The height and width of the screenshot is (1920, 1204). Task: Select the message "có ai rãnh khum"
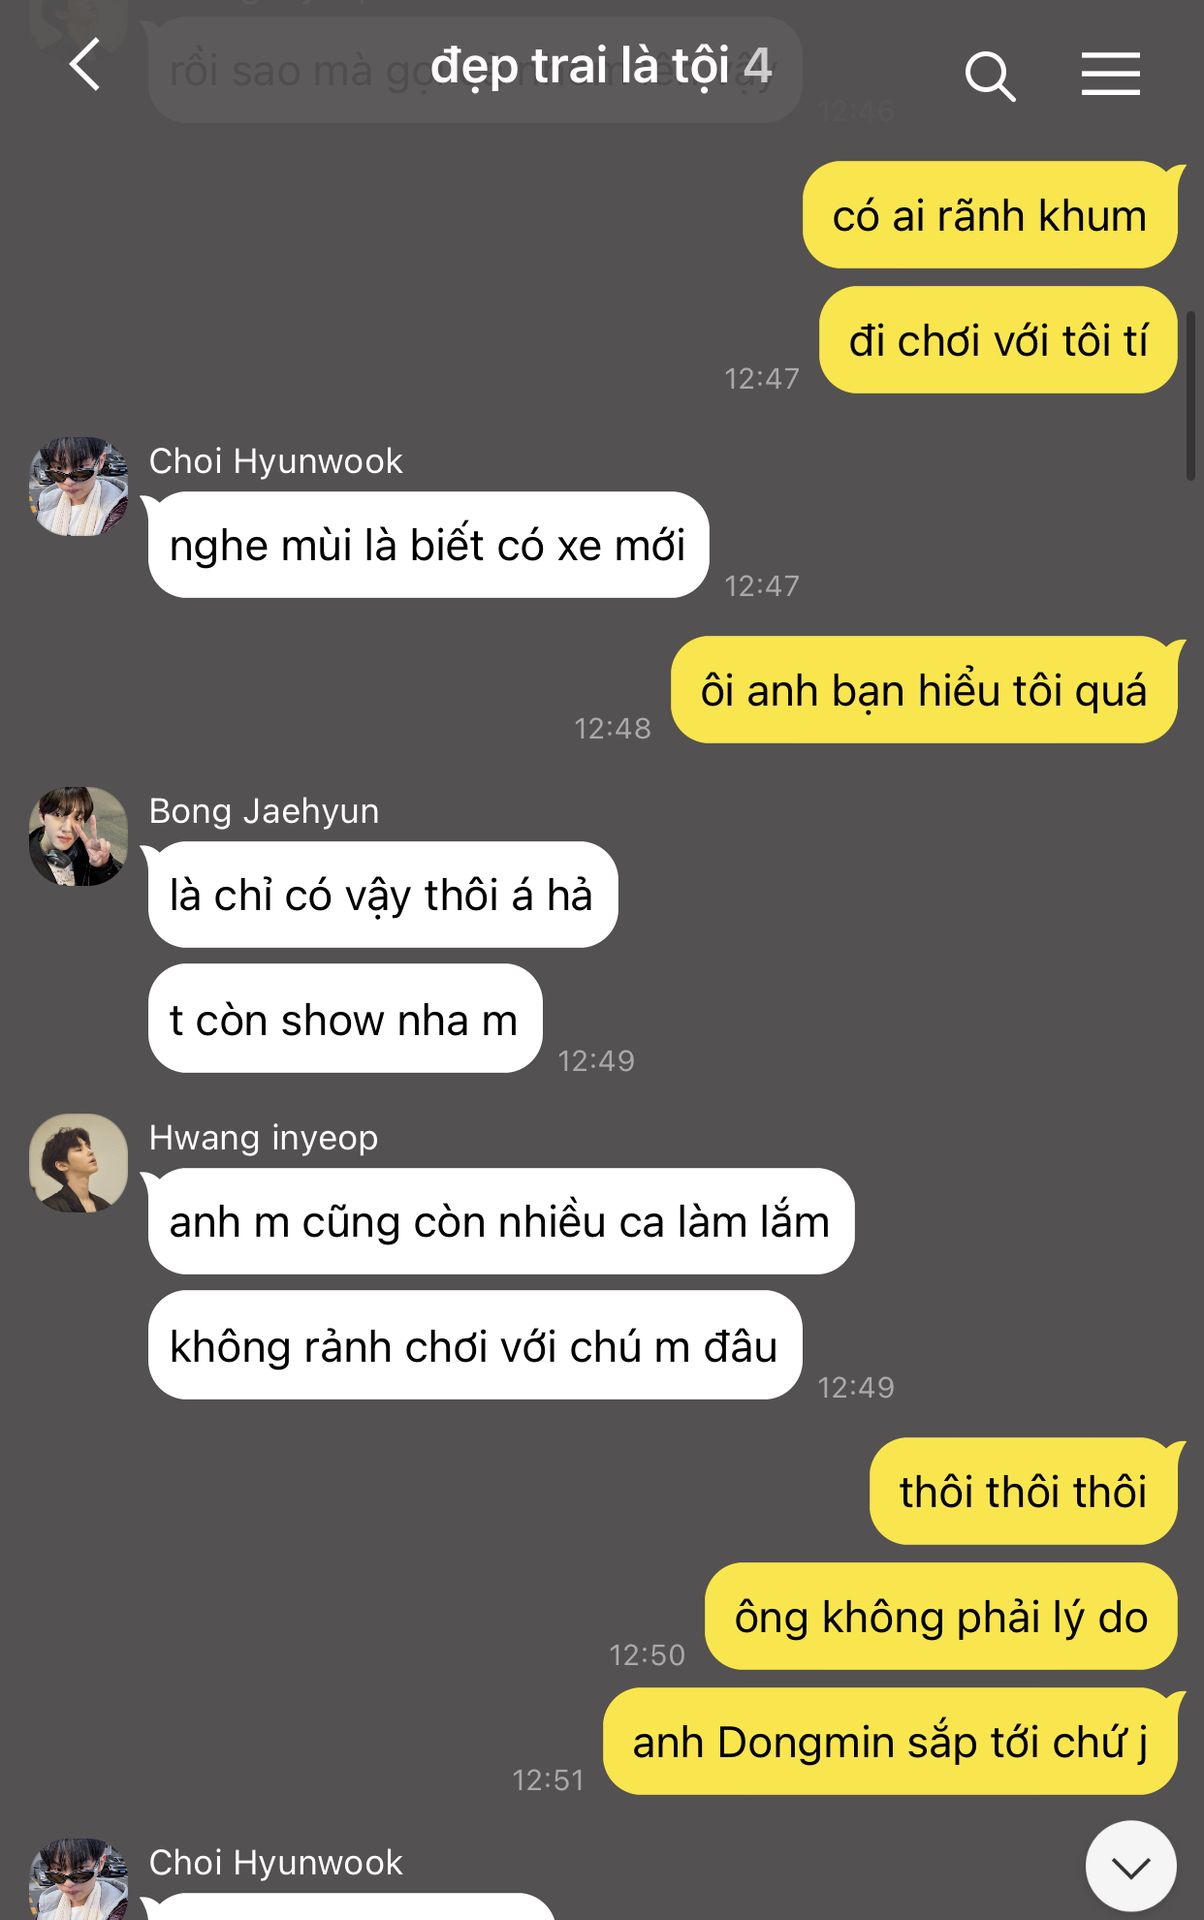(x=990, y=215)
